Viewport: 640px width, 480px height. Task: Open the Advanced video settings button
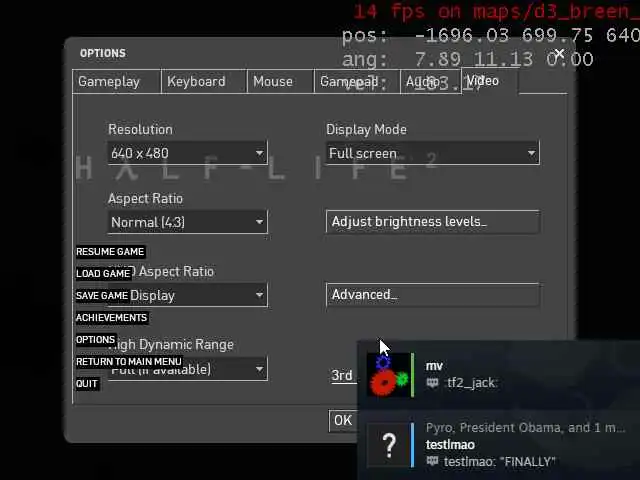tap(433, 295)
